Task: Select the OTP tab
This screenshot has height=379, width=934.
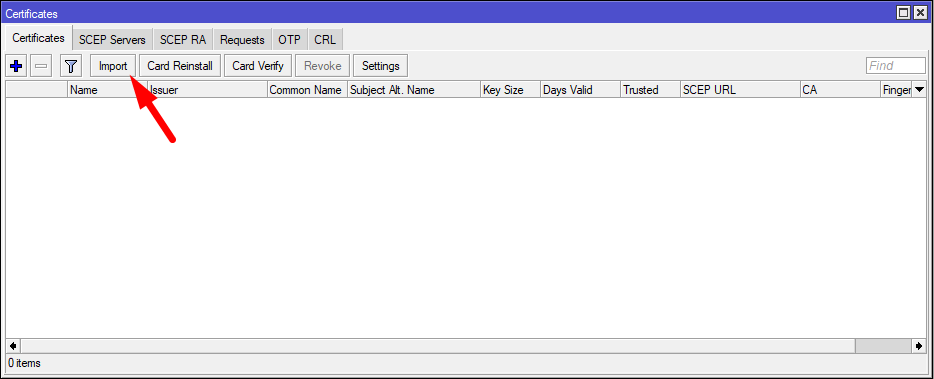Action: (289, 40)
